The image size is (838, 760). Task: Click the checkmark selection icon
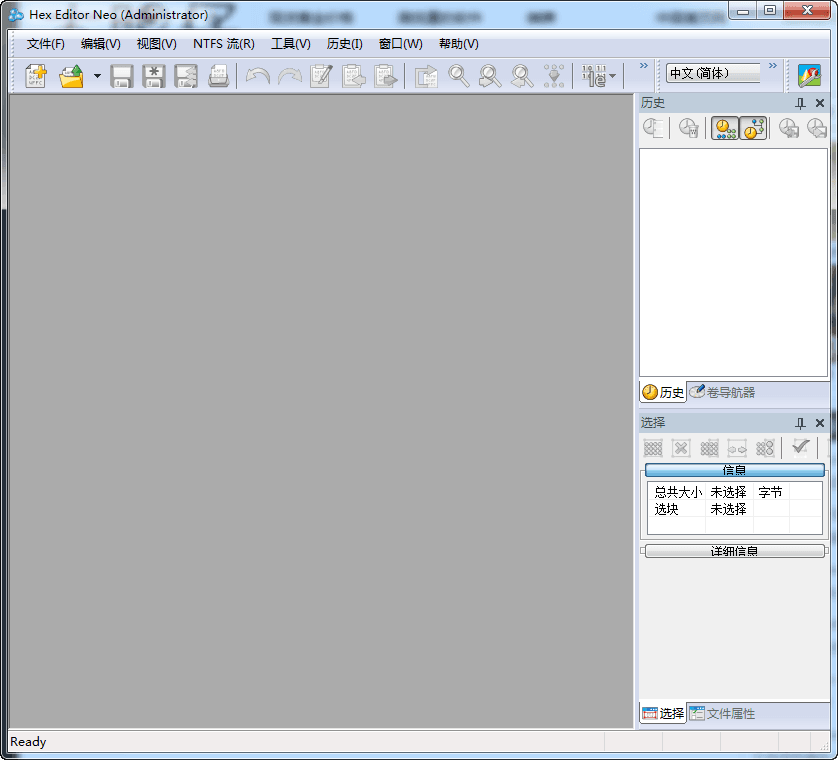coord(800,447)
